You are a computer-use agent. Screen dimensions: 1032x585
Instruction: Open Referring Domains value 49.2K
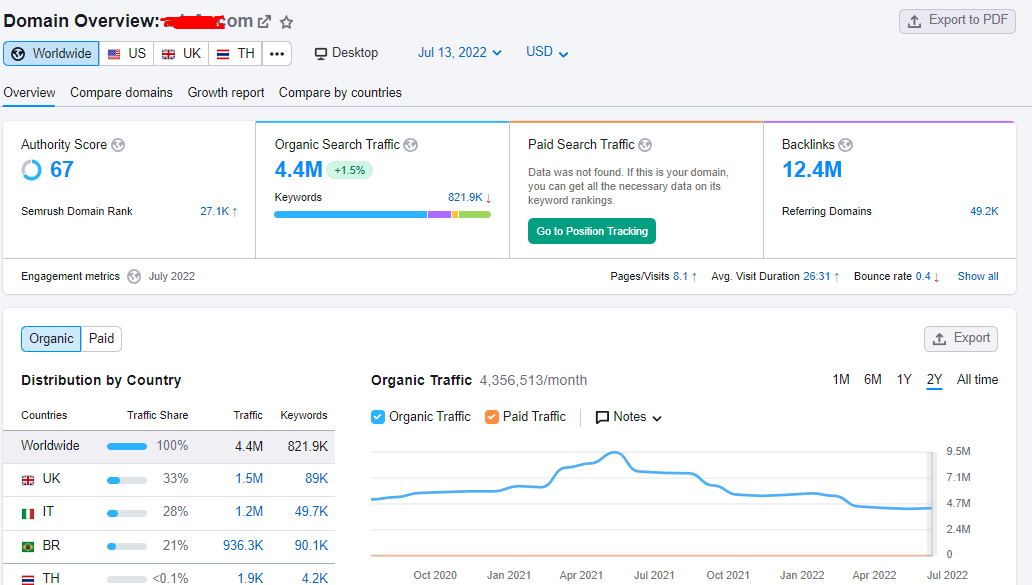point(984,211)
